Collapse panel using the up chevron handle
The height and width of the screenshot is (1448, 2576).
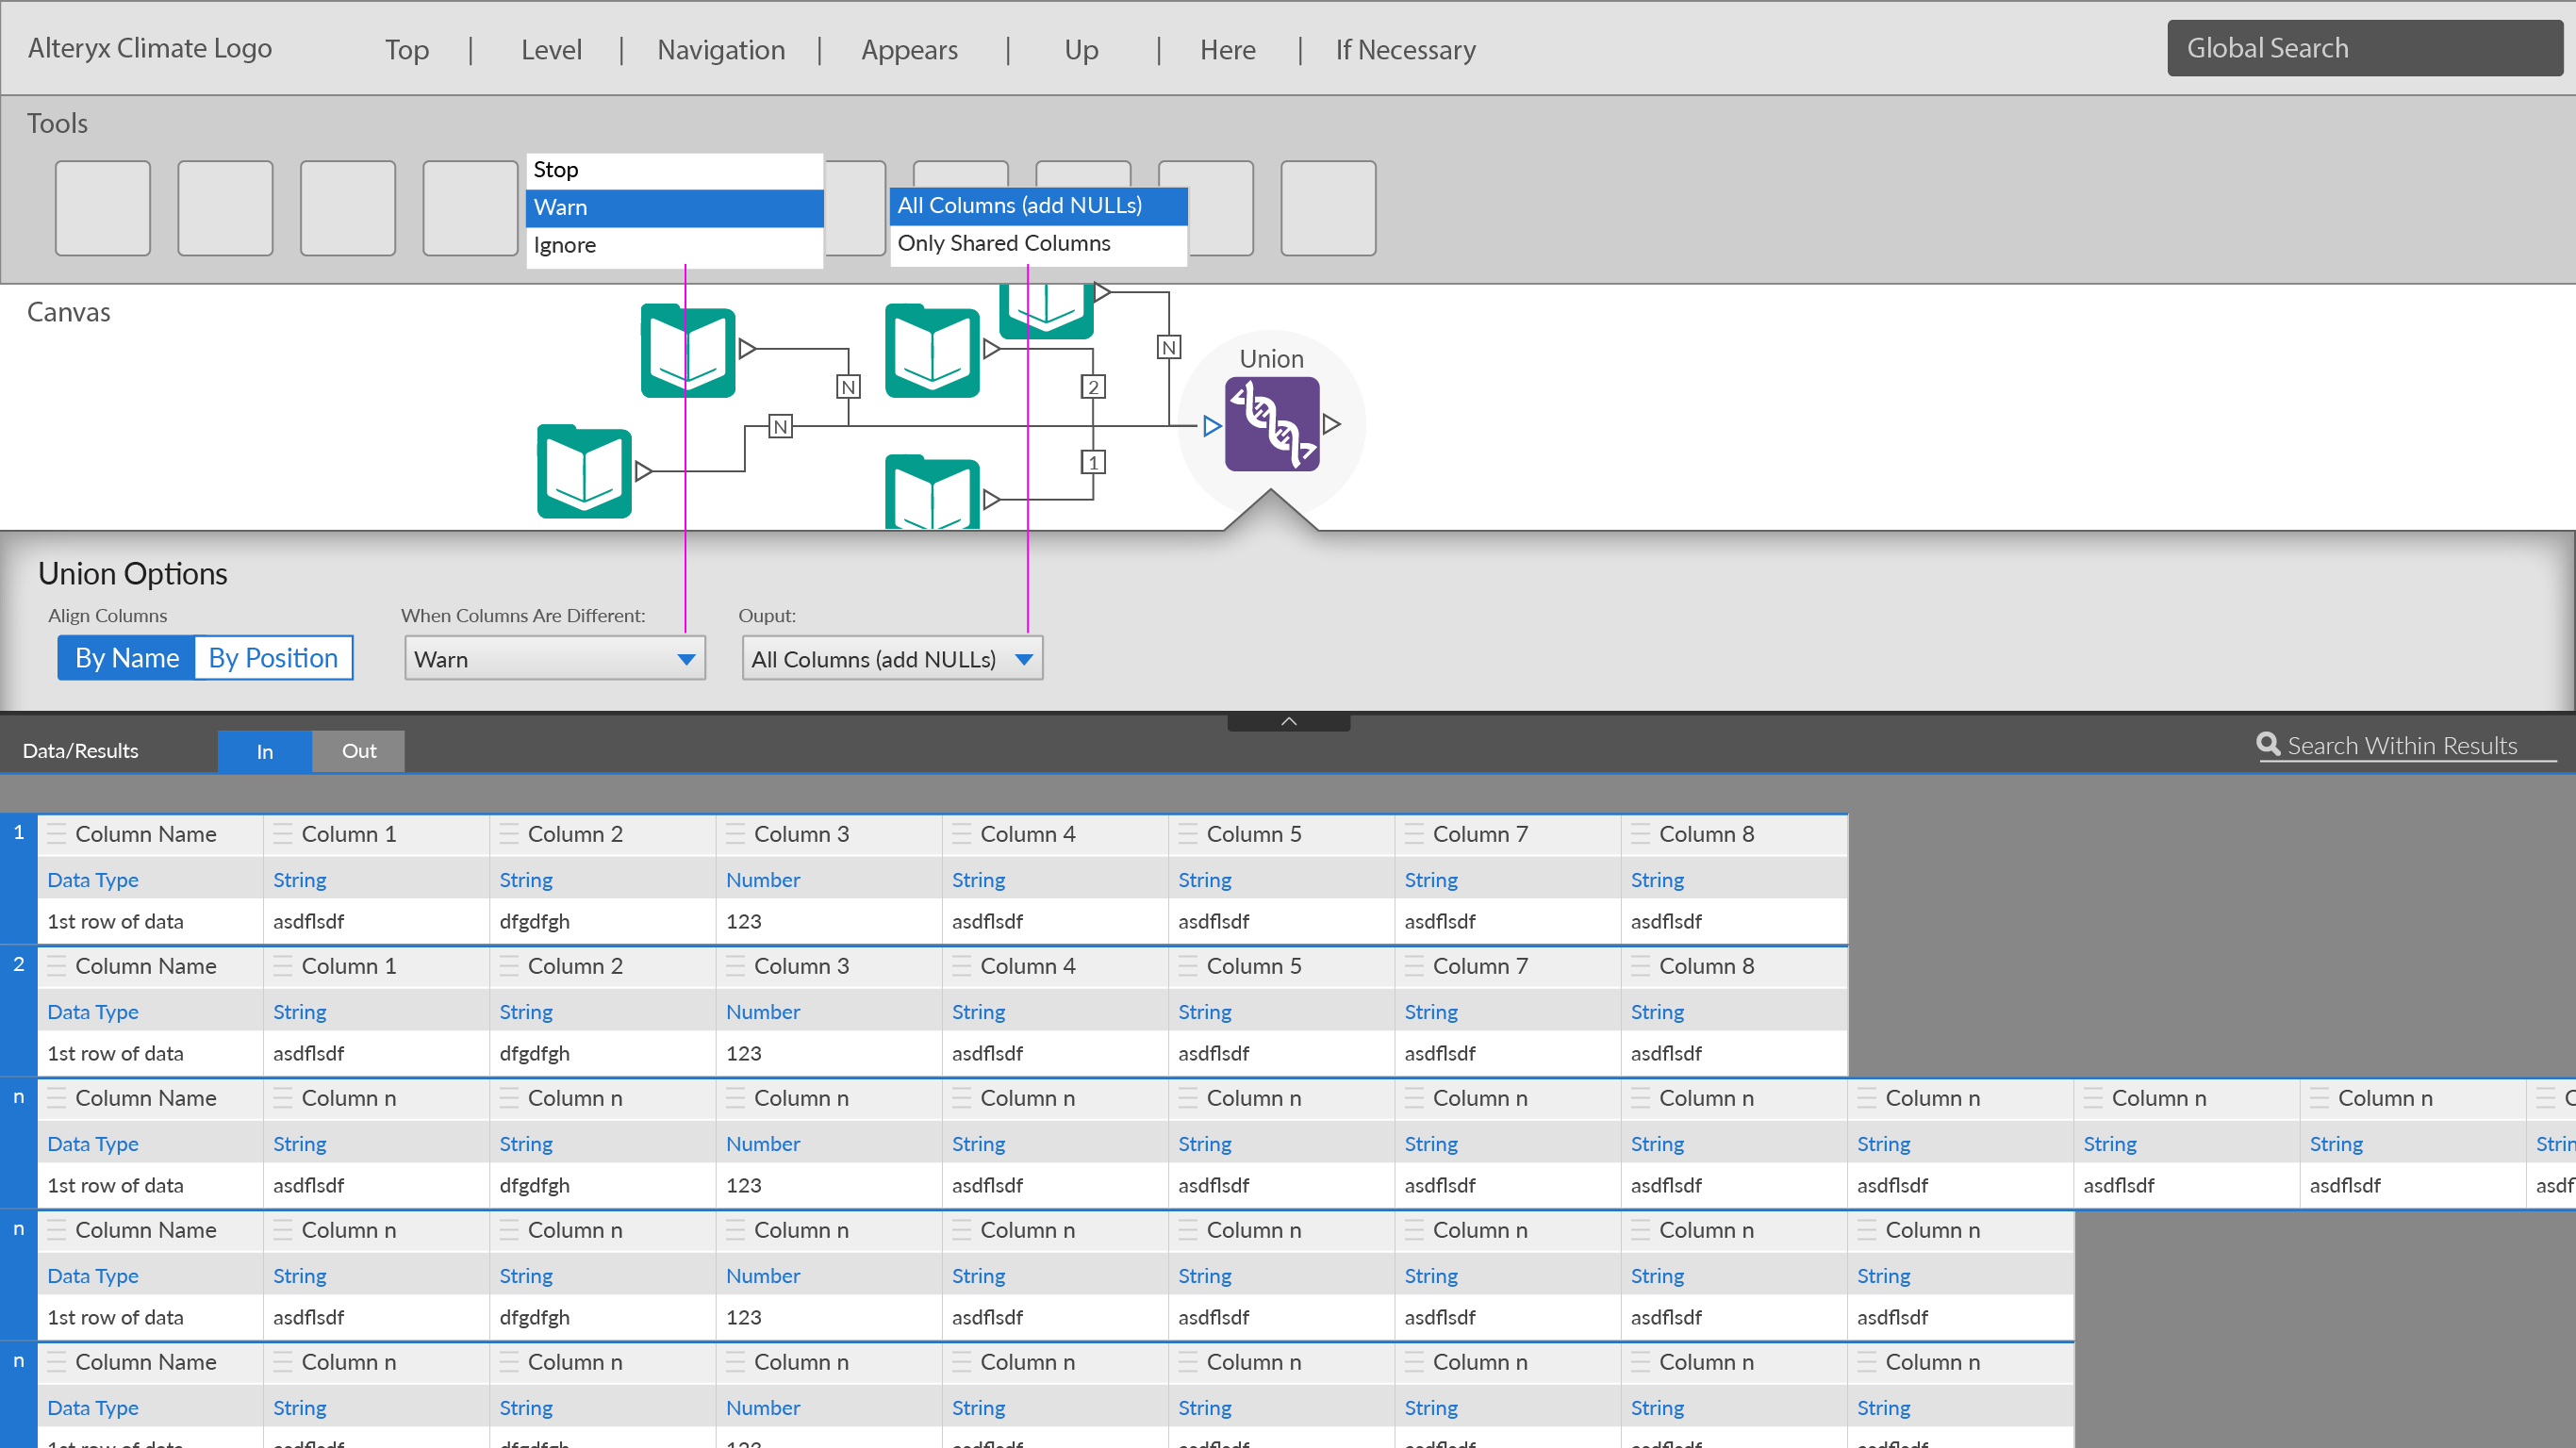click(x=1288, y=721)
